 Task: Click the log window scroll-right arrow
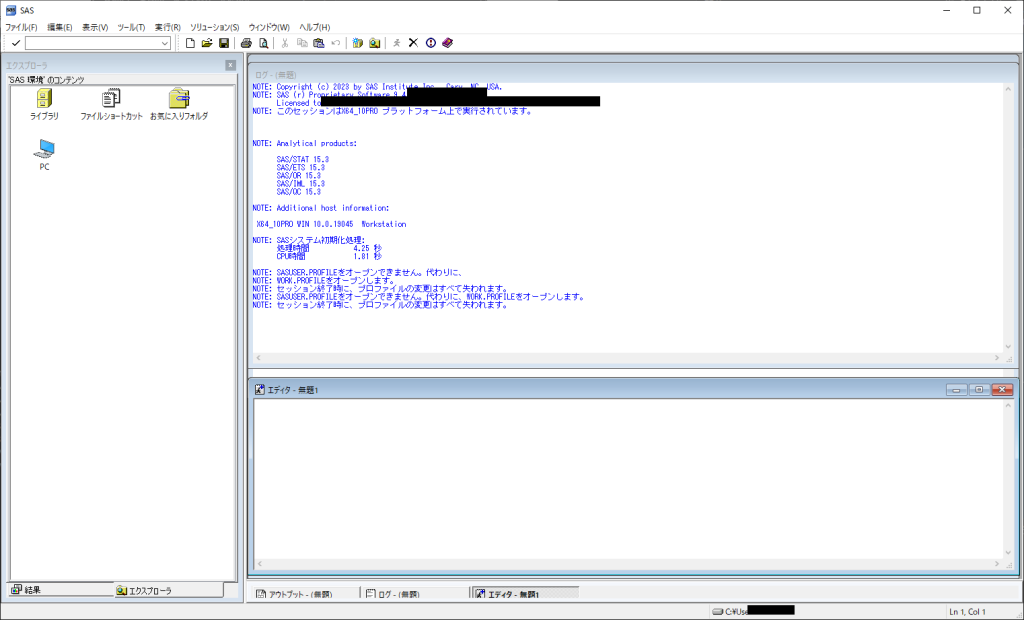click(997, 358)
